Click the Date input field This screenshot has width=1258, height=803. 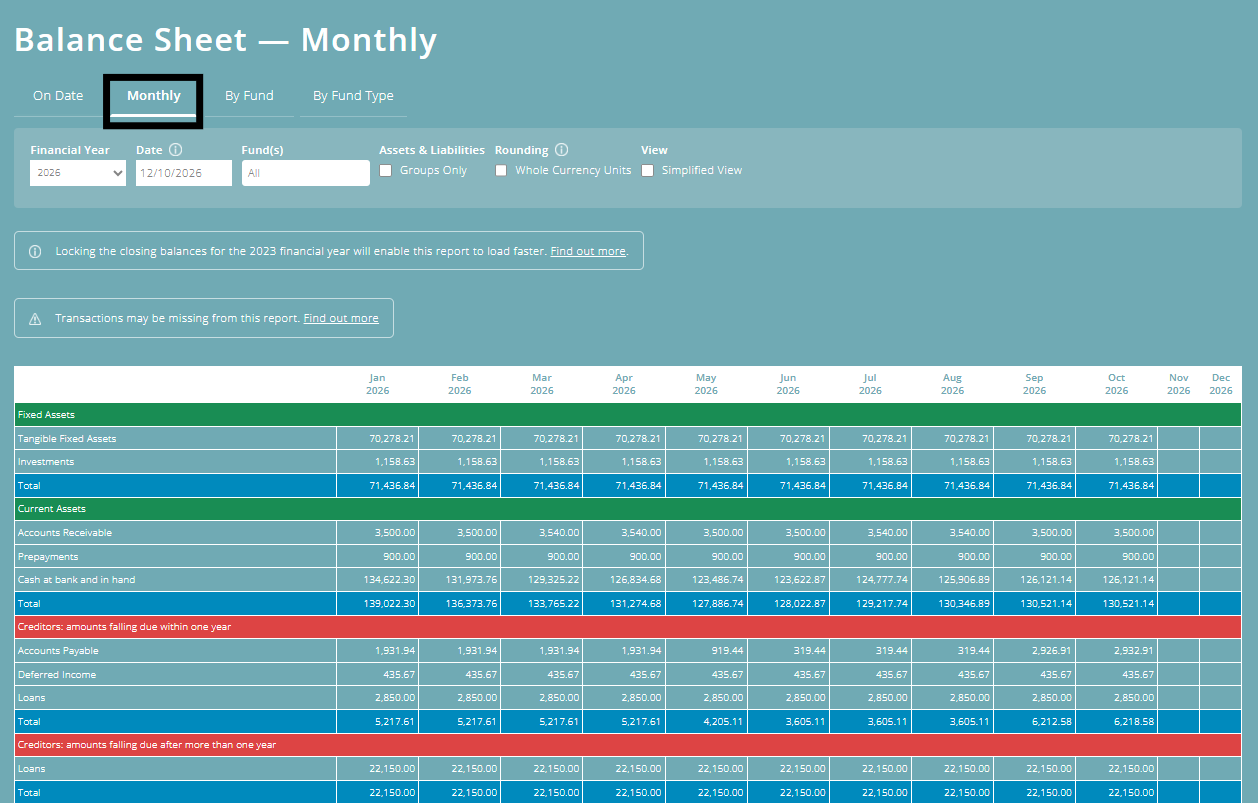184,173
